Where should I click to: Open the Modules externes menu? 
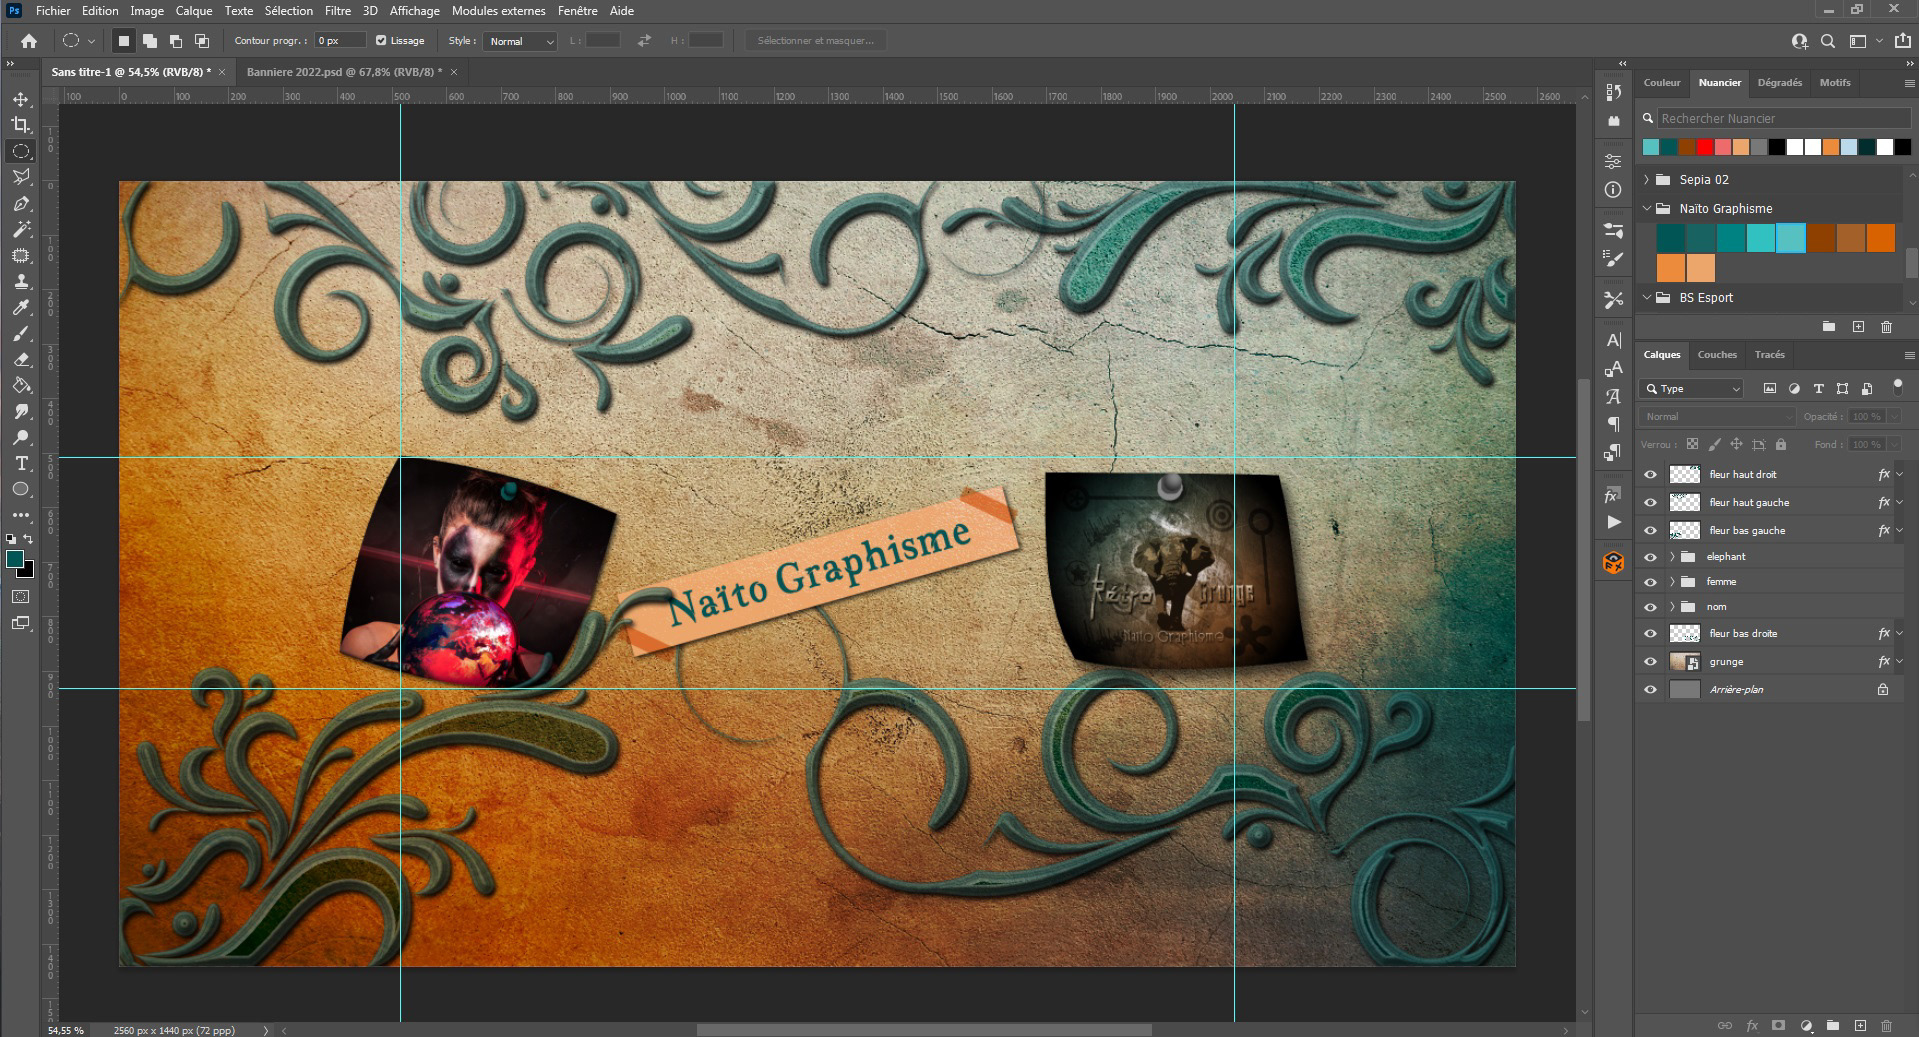point(499,11)
